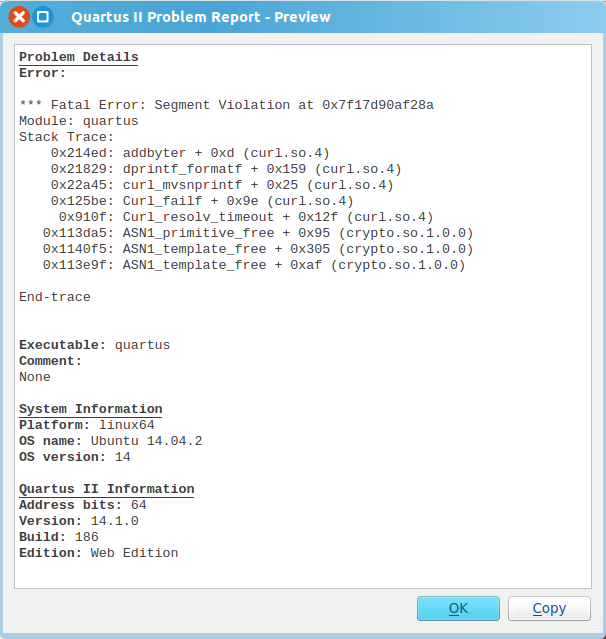Image resolution: width=606 pixels, height=639 pixels.
Task: Click the 'End-trace' text
Action: click(x=55, y=297)
